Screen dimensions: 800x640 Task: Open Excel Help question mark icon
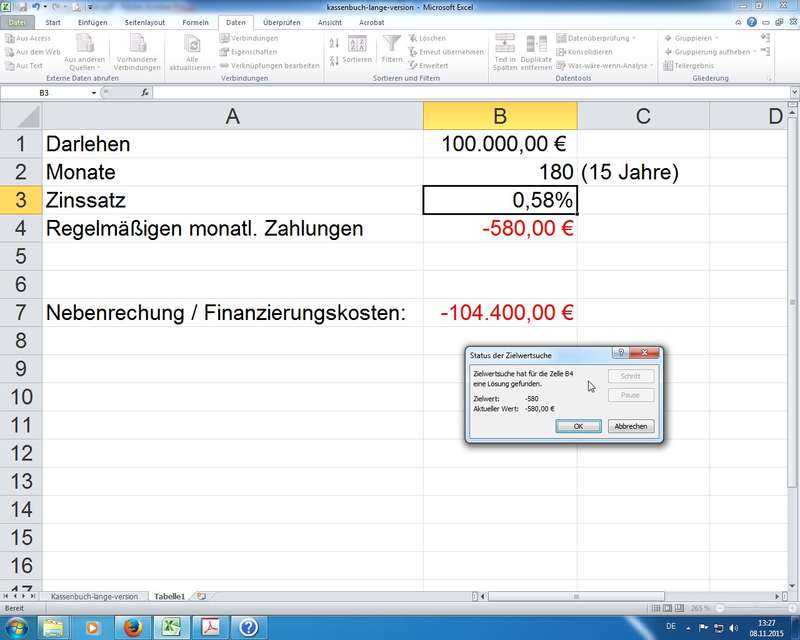click(x=752, y=22)
